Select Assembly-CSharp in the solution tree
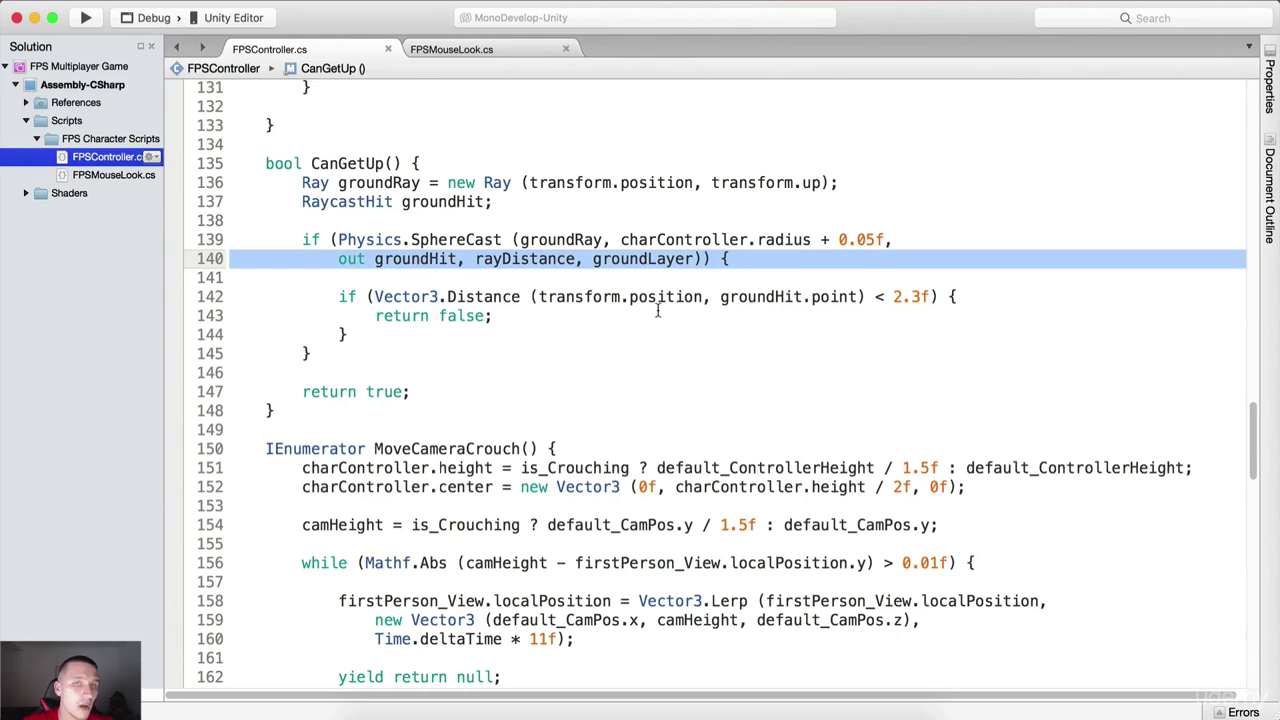Image resolution: width=1280 pixels, height=720 pixels. 82,85
